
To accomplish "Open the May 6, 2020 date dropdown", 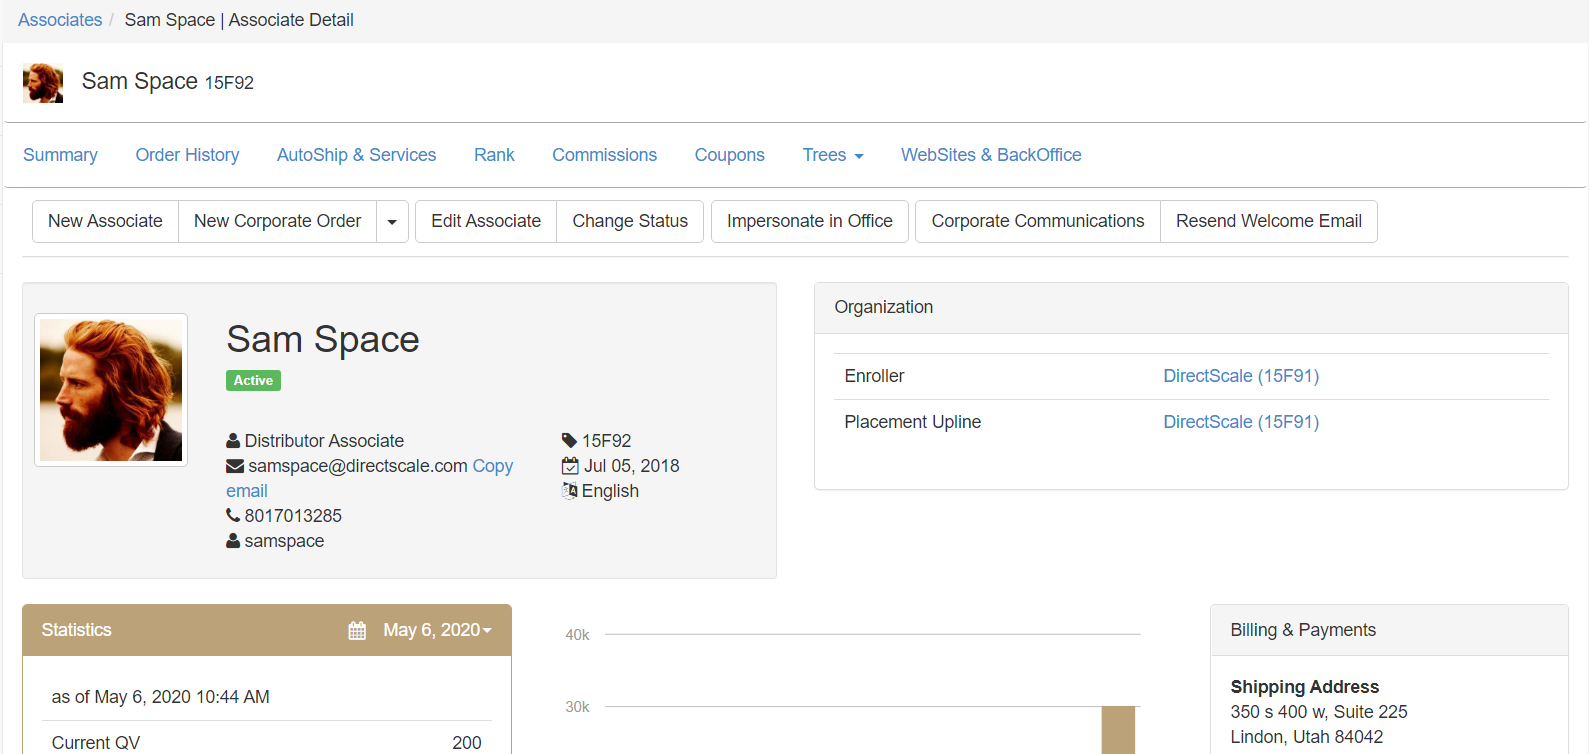I will [x=437, y=630].
